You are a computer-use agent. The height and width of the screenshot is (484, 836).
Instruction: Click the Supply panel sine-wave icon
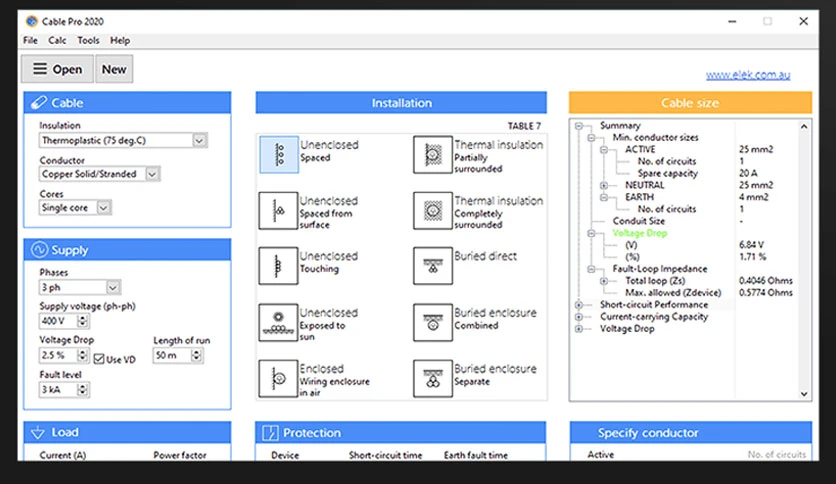click(39, 249)
